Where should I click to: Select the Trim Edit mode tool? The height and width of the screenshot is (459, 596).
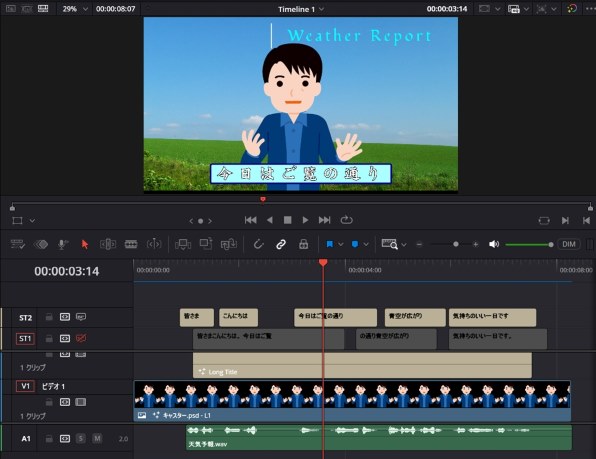[x=108, y=244]
